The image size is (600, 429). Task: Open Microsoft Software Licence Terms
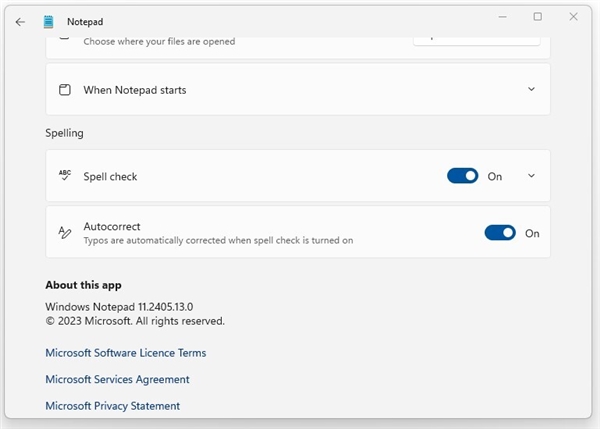[x=126, y=353]
